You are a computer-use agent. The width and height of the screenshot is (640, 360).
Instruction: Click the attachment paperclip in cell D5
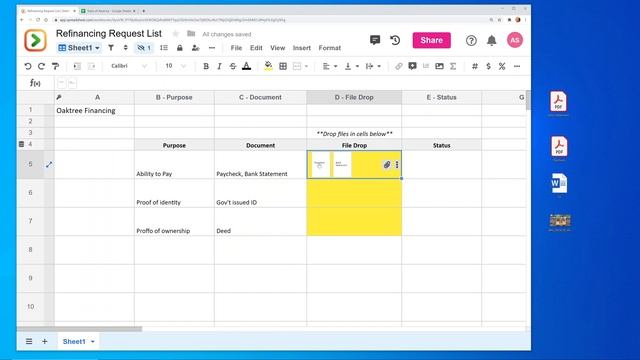pos(387,164)
